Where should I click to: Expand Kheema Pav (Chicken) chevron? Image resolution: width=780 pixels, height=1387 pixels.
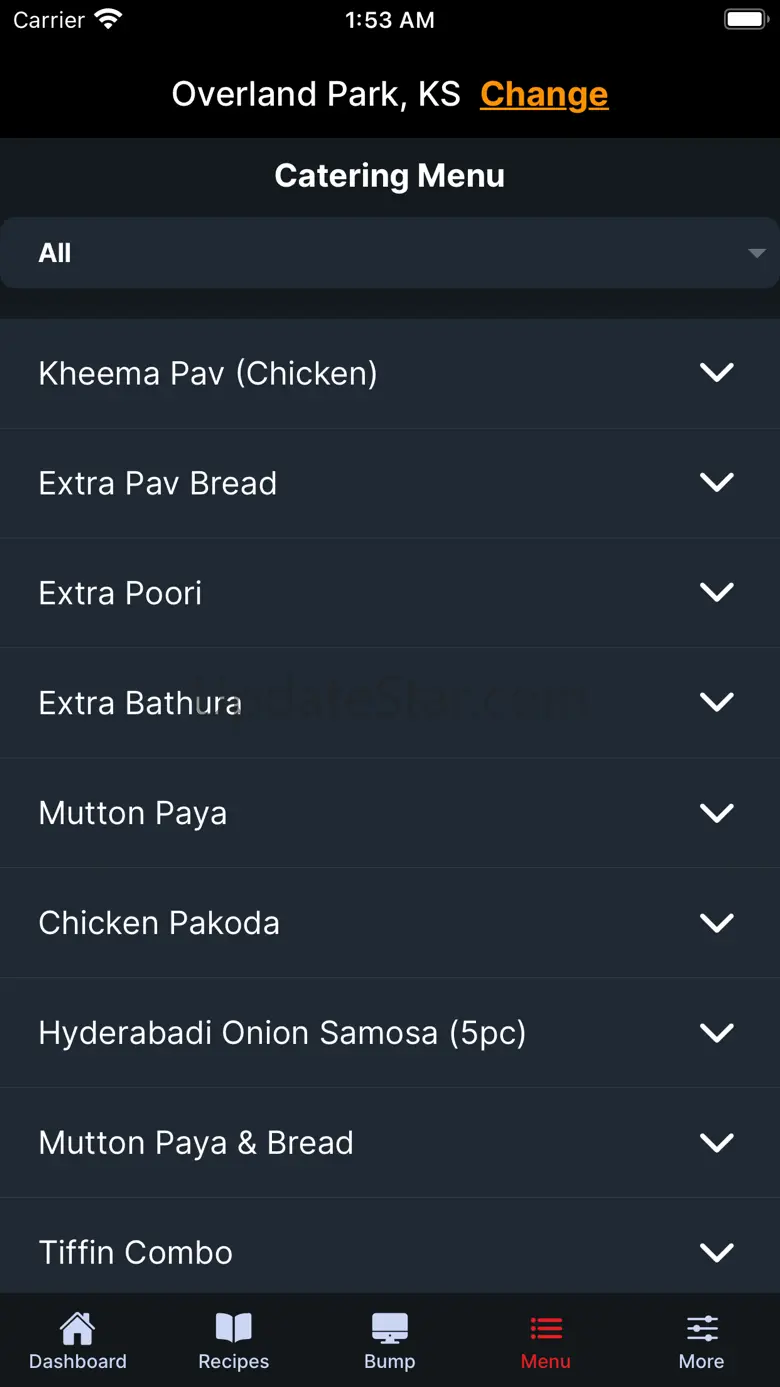click(716, 373)
